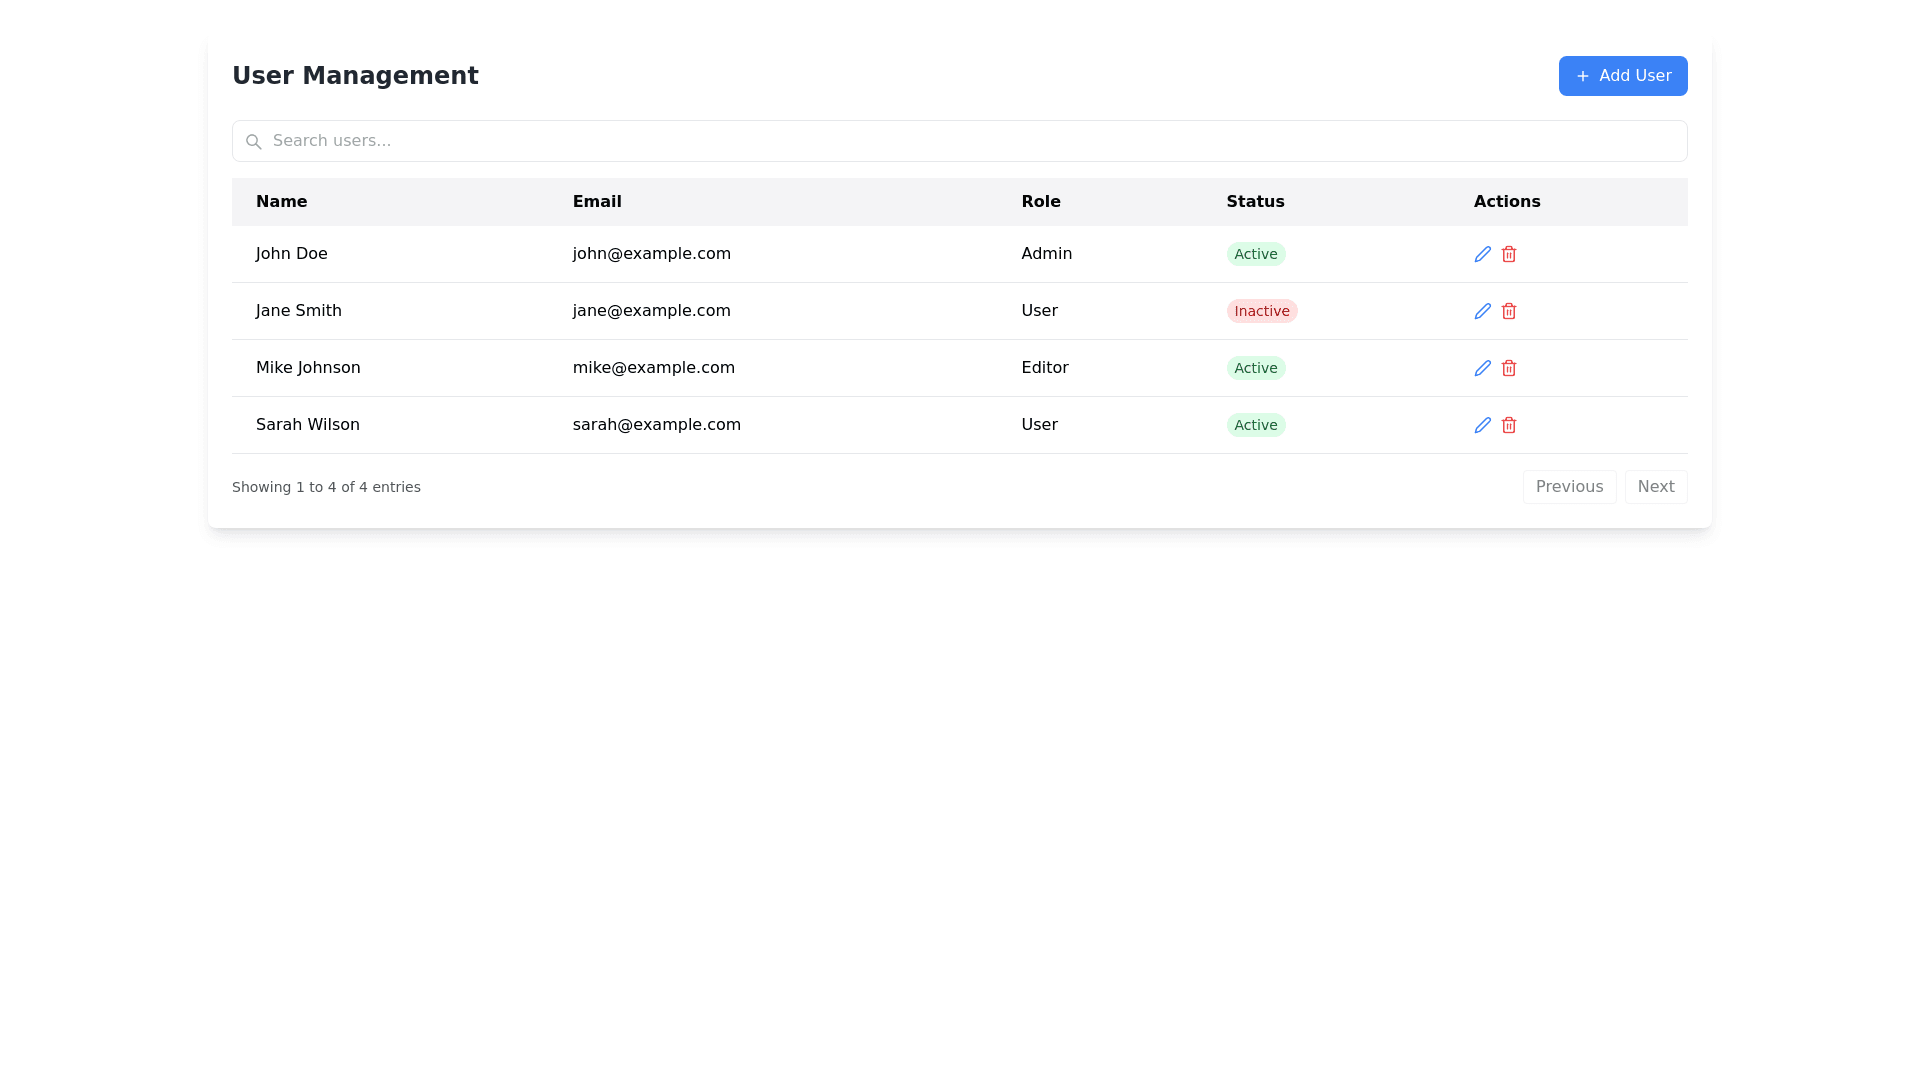Delete Jane Smith using trash icon
Screen dimensions: 1920x1080
click(x=1508, y=311)
